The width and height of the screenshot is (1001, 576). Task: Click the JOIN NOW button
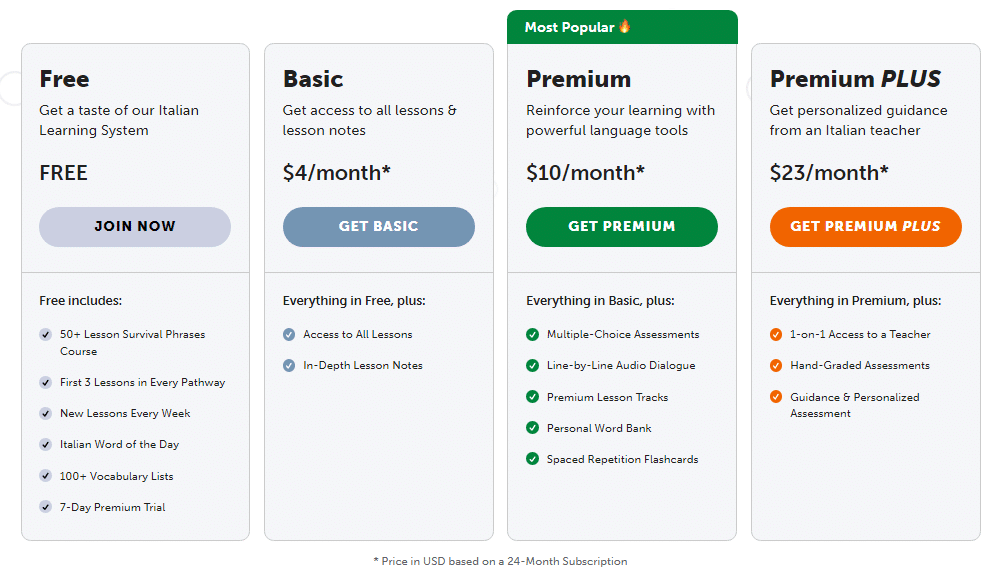(135, 227)
